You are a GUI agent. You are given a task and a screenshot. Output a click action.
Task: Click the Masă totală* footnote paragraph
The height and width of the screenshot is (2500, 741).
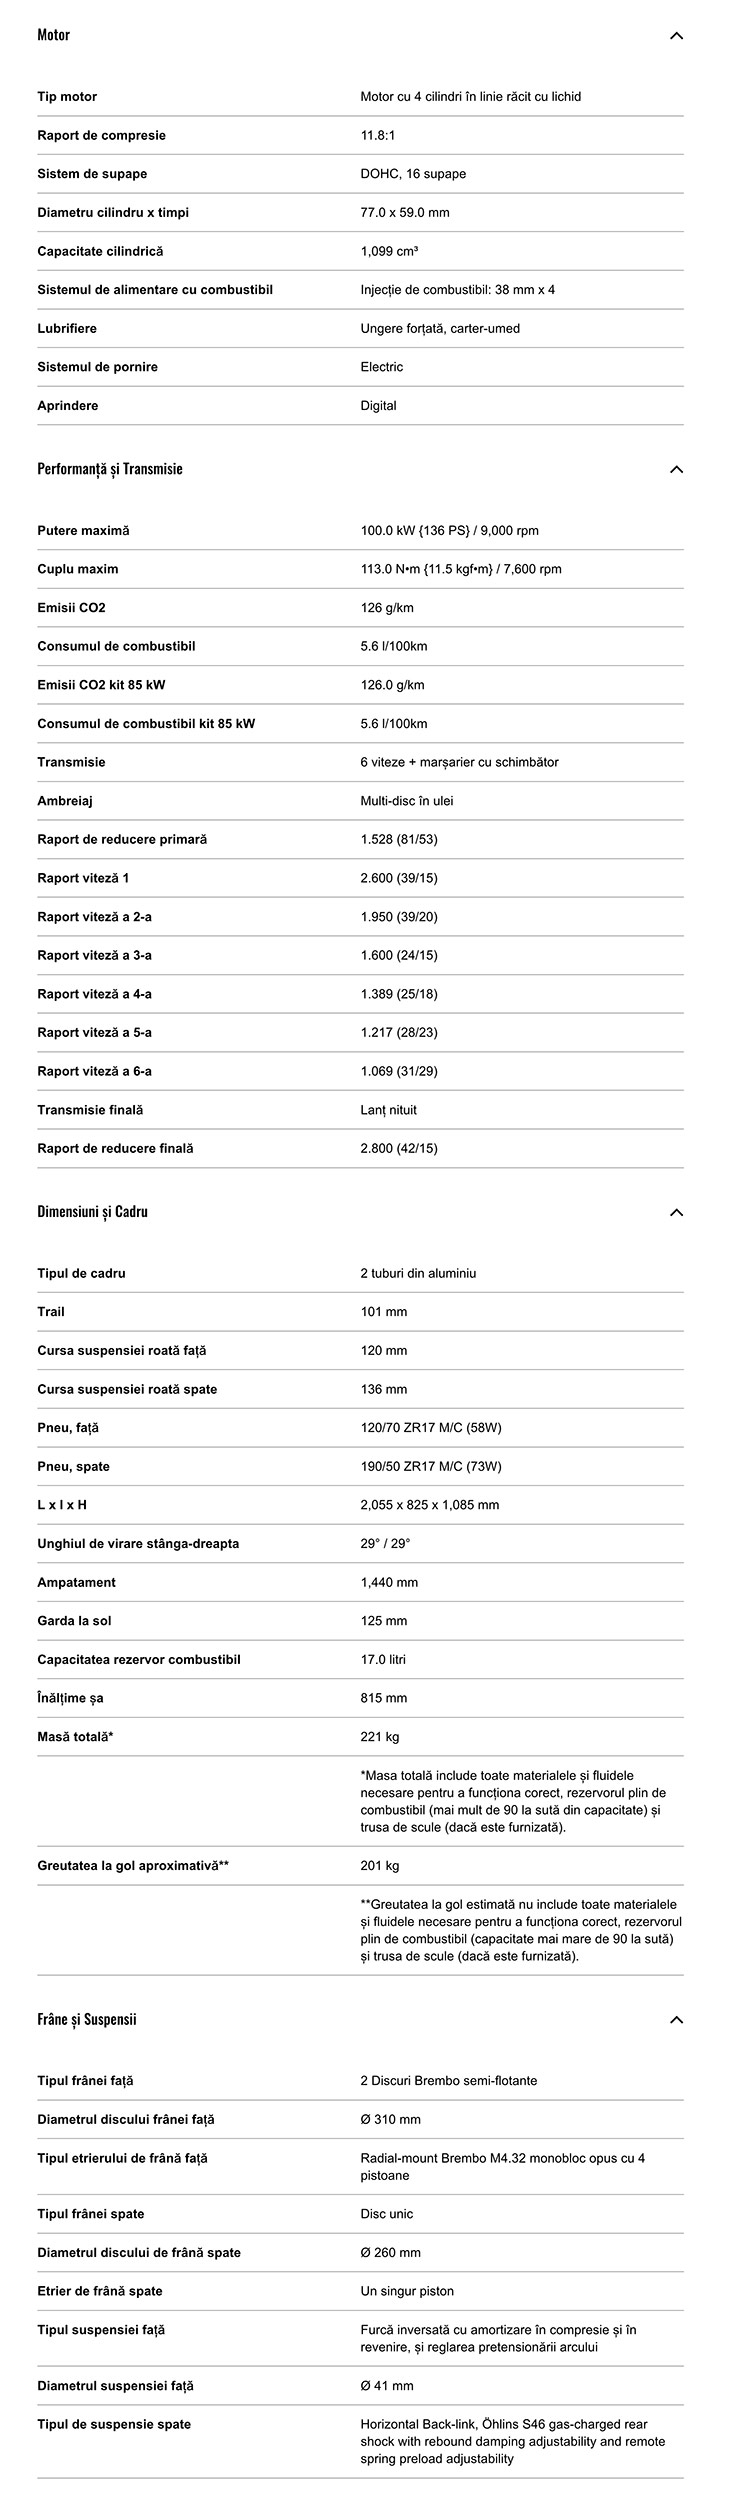click(x=513, y=1801)
